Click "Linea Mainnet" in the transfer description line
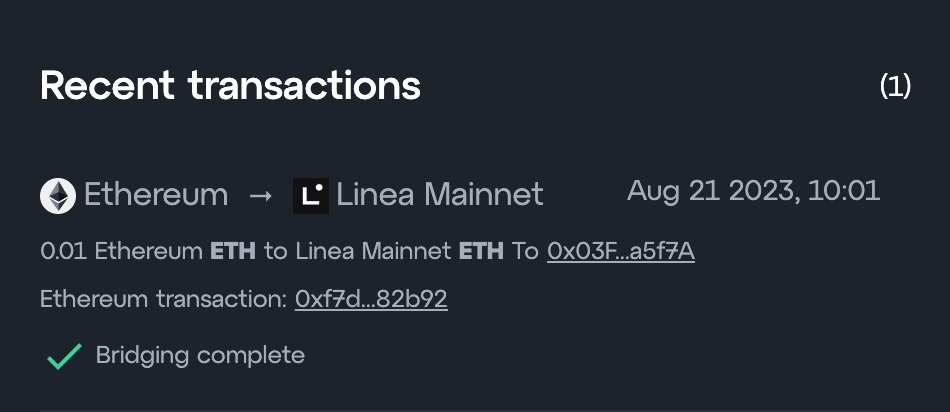950x412 pixels. click(372, 251)
